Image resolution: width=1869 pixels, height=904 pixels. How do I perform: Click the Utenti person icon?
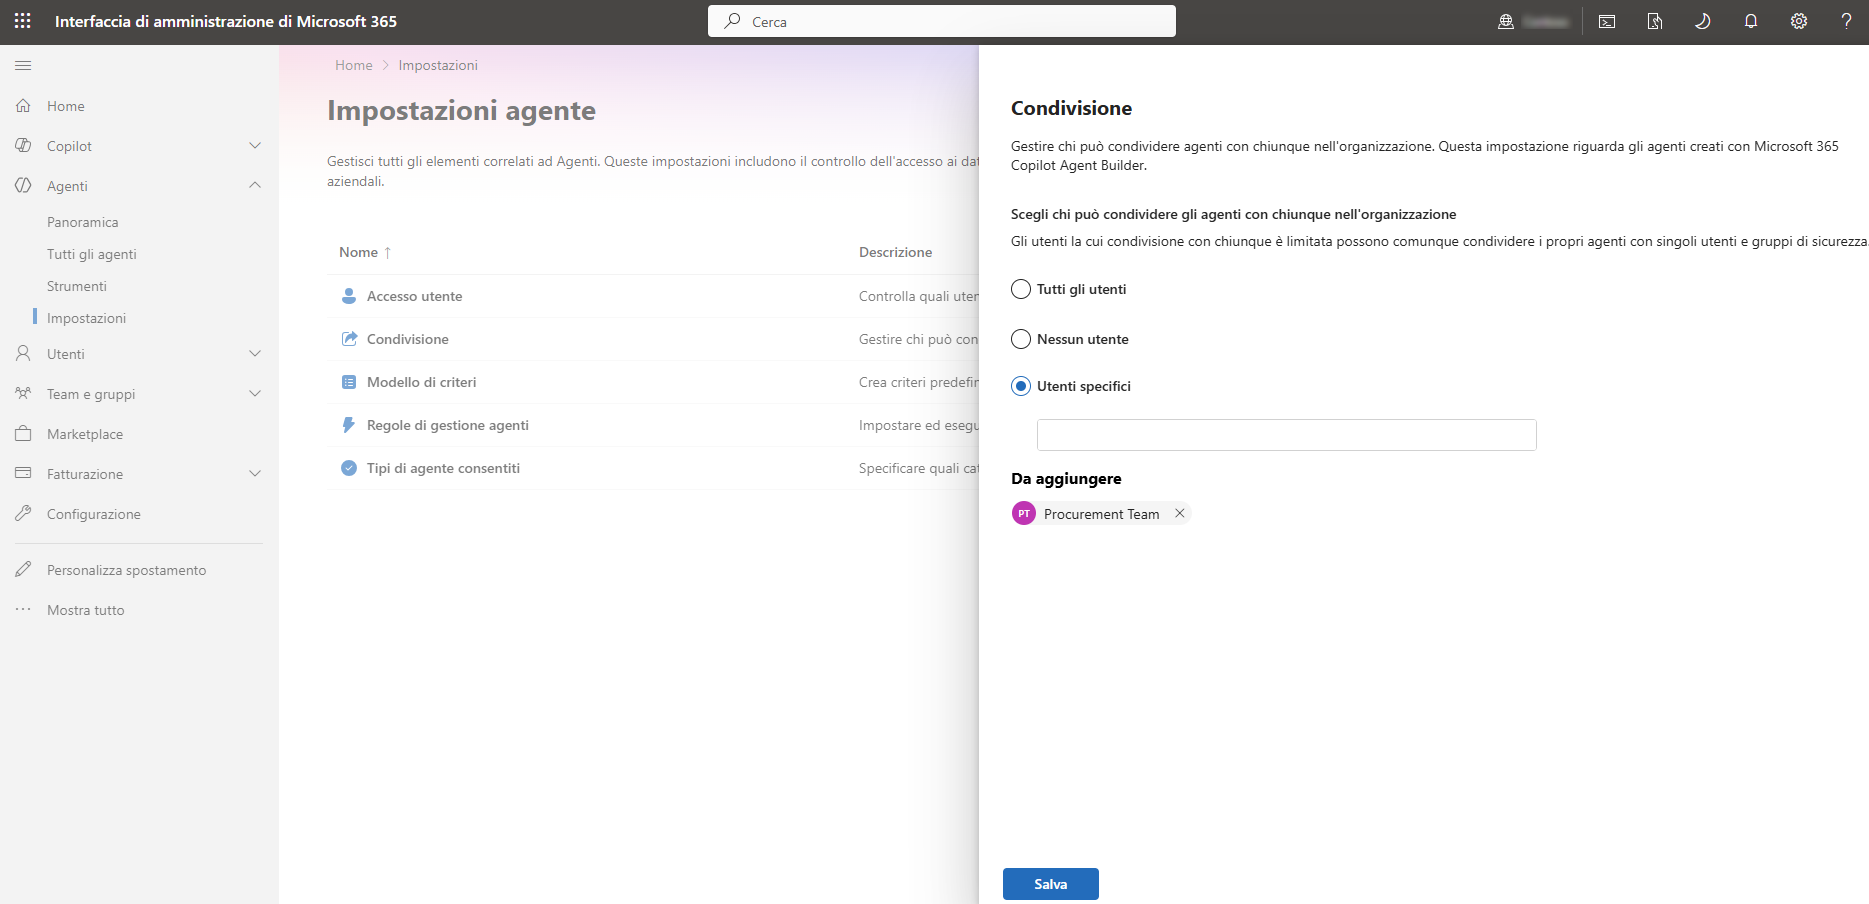23,353
